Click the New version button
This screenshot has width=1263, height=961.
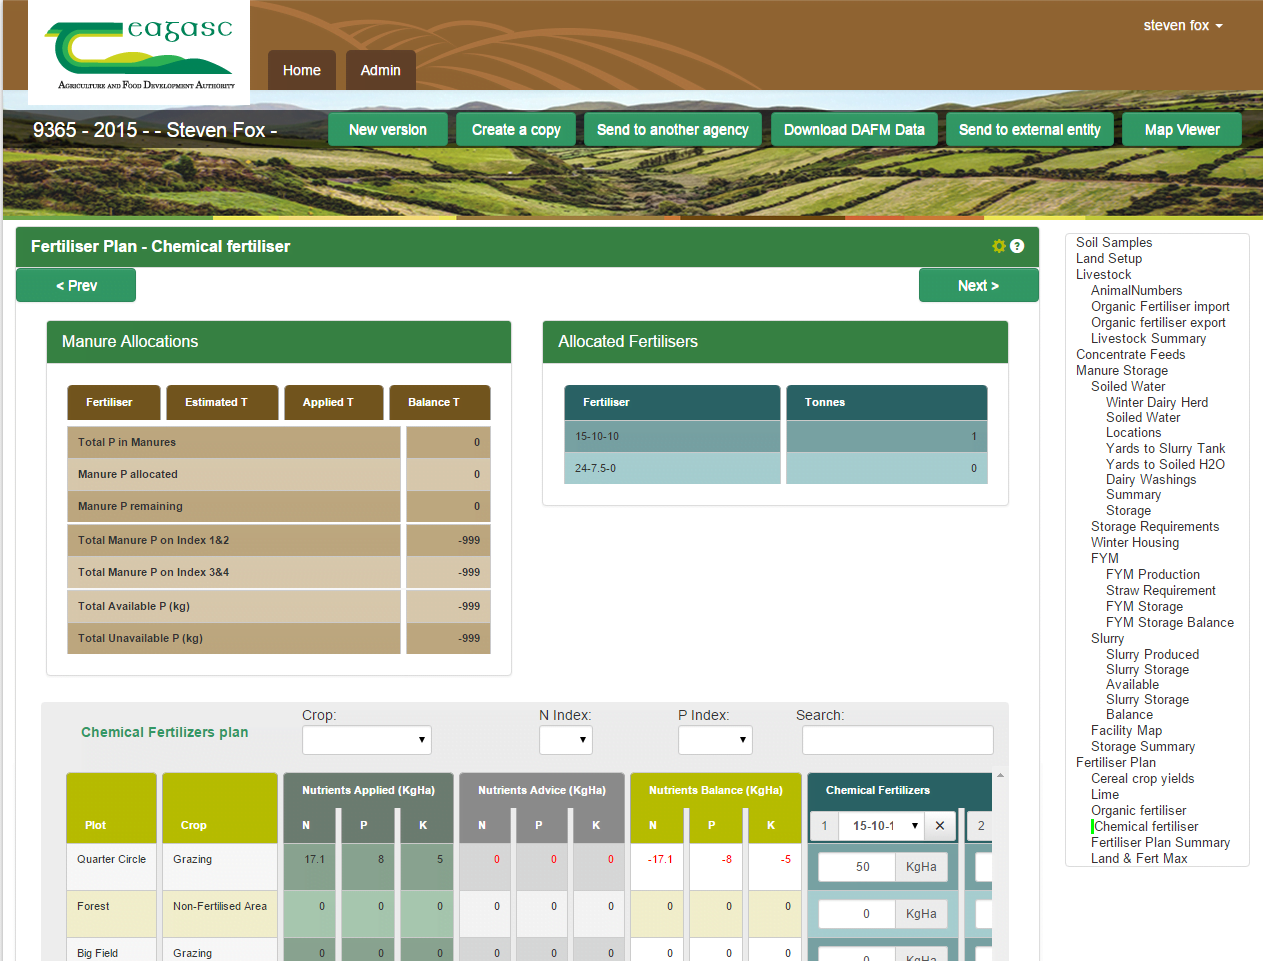tap(387, 130)
